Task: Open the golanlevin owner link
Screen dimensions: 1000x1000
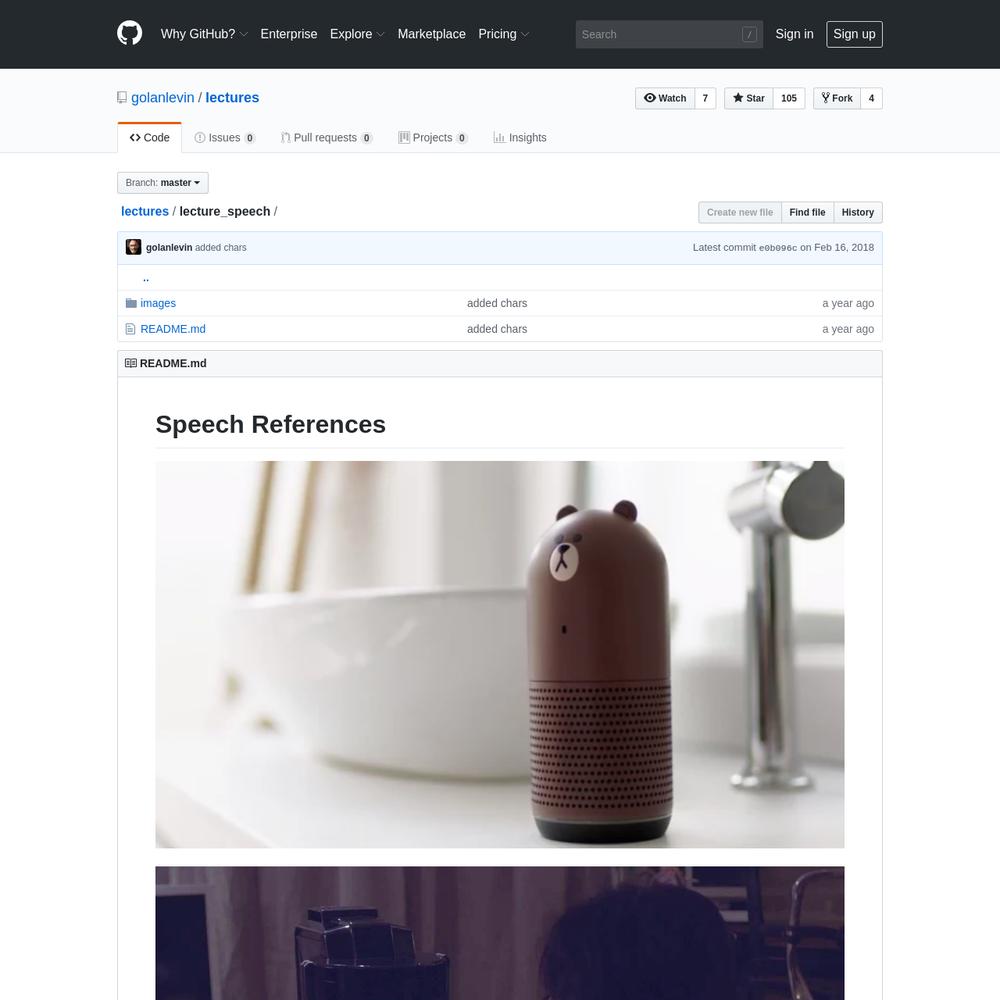Action: coord(163,98)
